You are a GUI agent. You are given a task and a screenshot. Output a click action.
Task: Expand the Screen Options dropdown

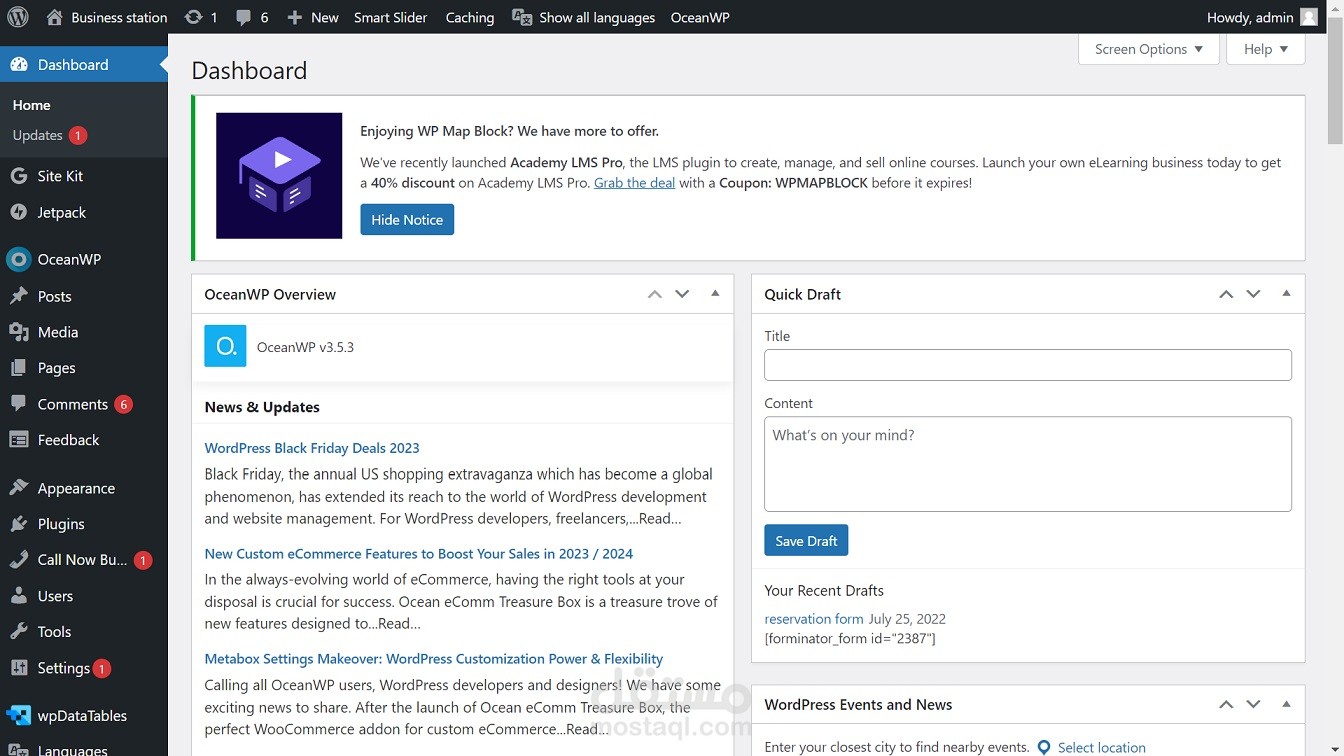[1148, 49]
